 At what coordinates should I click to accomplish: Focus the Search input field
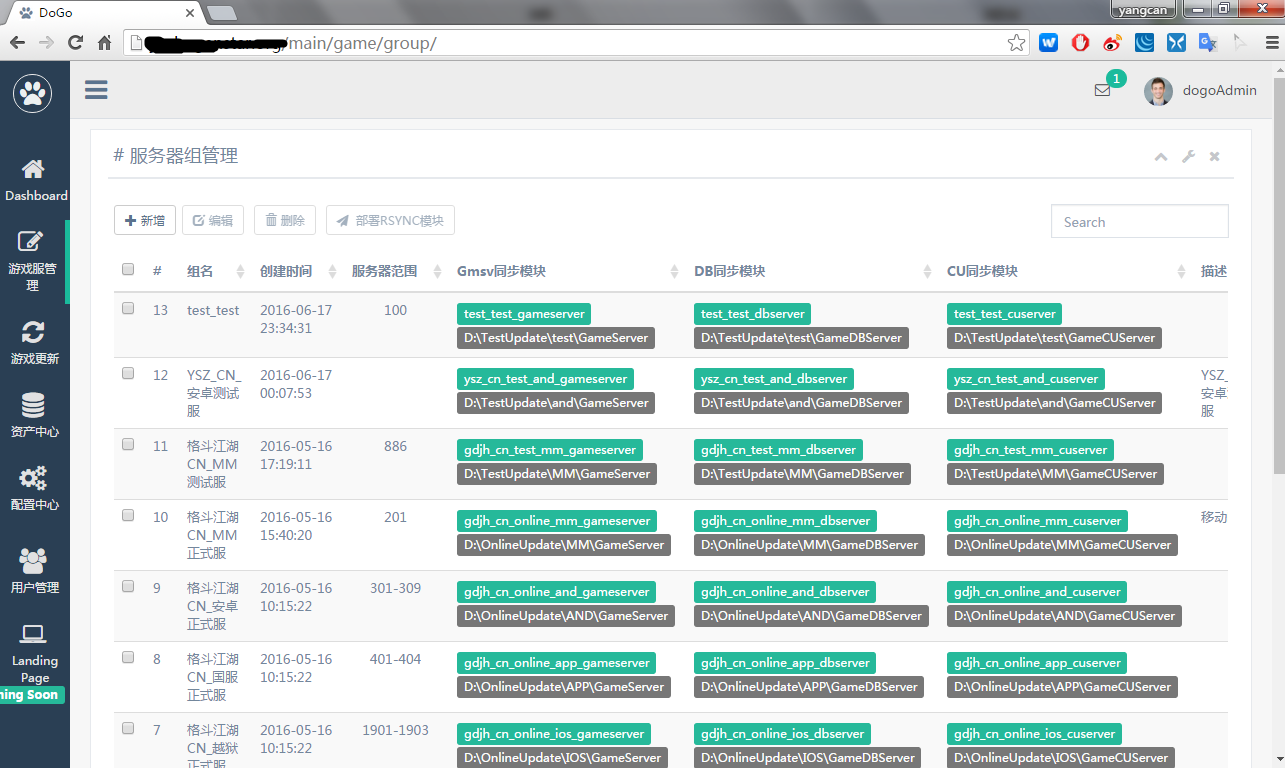point(1139,222)
